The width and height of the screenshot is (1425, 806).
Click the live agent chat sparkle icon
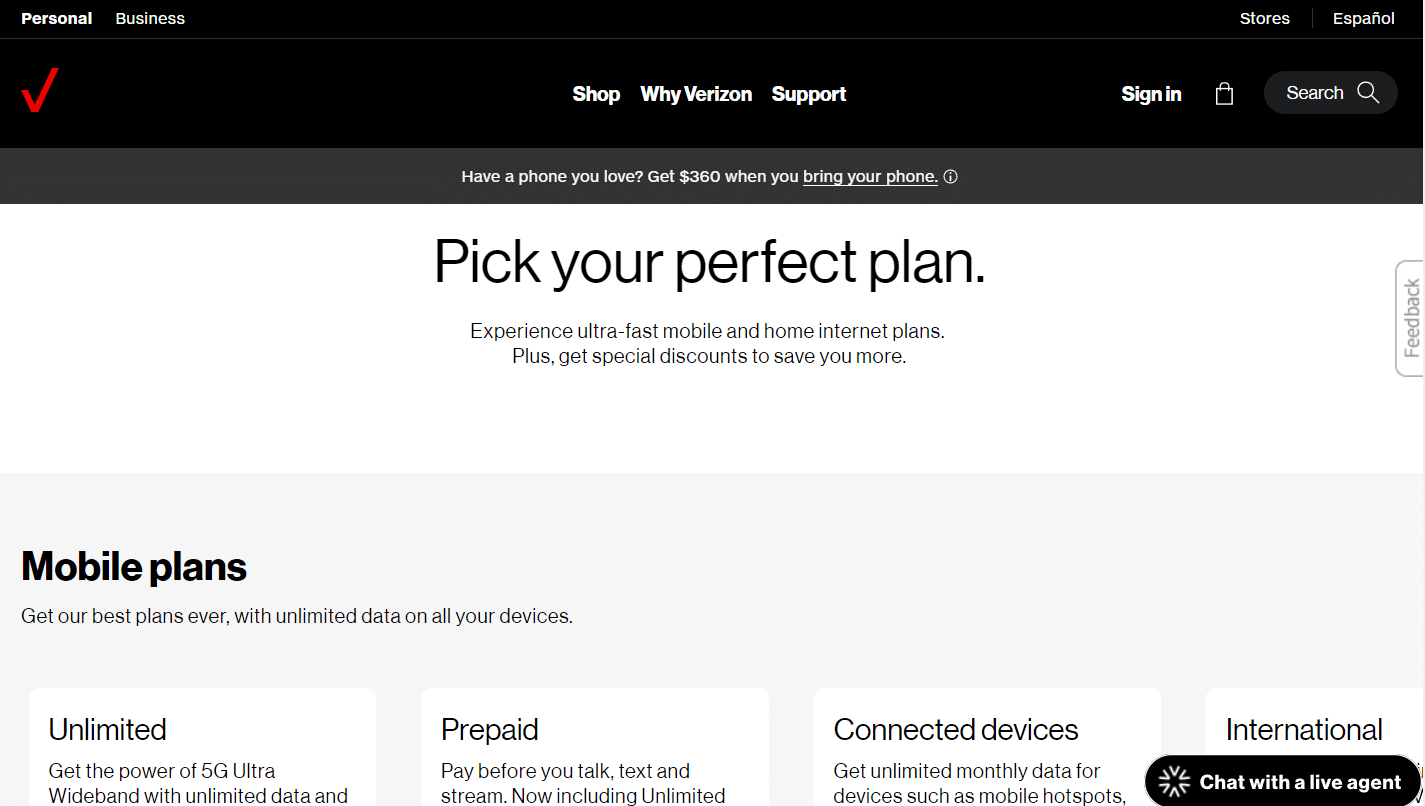click(1175, 782)
